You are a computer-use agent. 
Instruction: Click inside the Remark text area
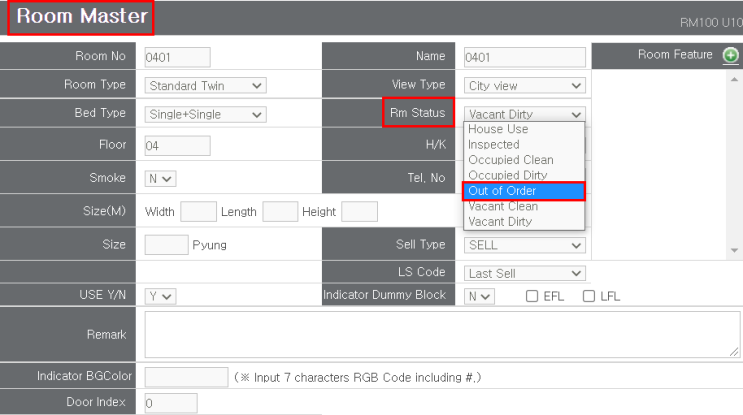tap(442, 334)
